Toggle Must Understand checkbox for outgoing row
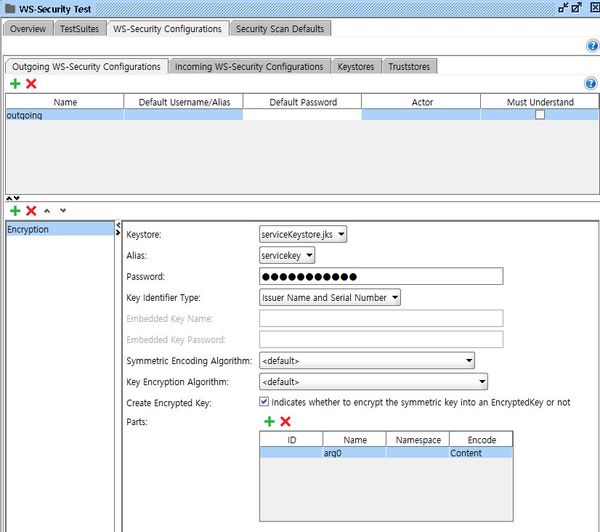The height and width of the screenshot is (532, 600). click(x=540, y=115)
